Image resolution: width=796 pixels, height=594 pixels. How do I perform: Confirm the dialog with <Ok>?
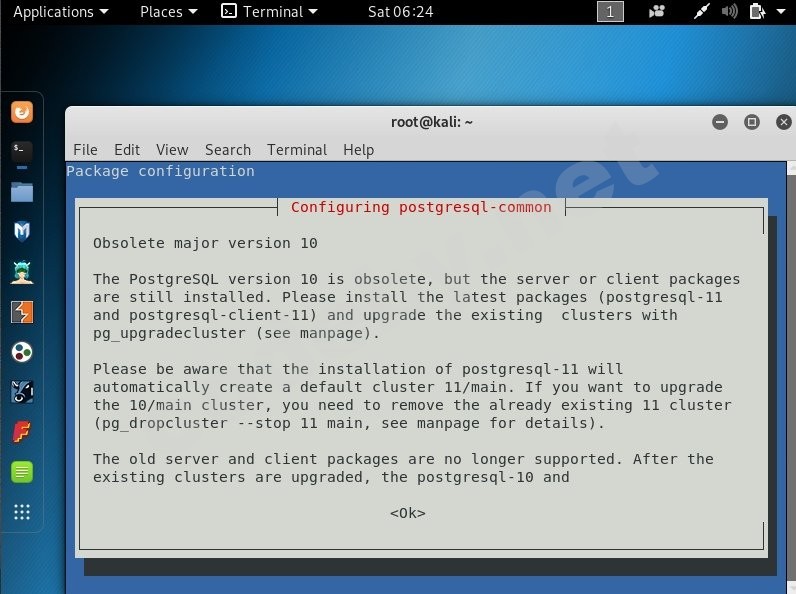408,513
